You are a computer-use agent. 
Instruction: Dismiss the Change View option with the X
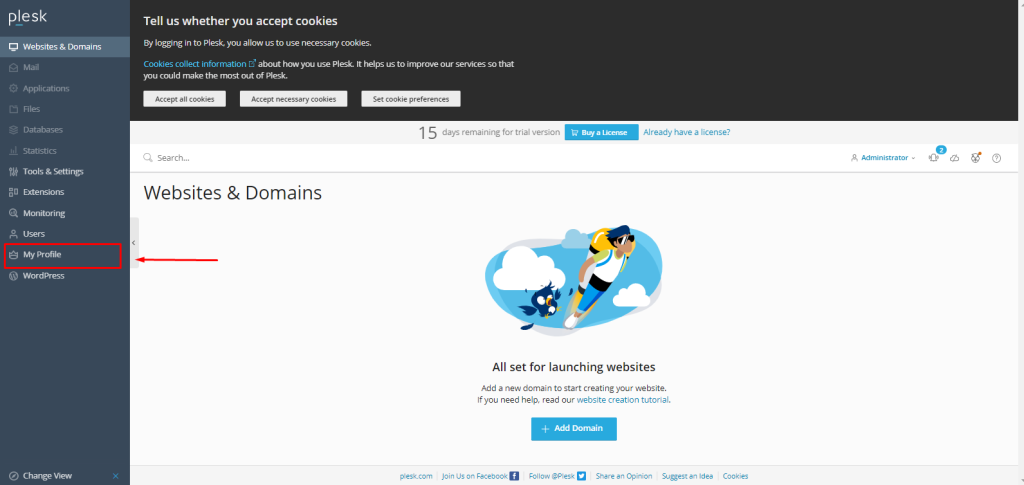point(116,476)
